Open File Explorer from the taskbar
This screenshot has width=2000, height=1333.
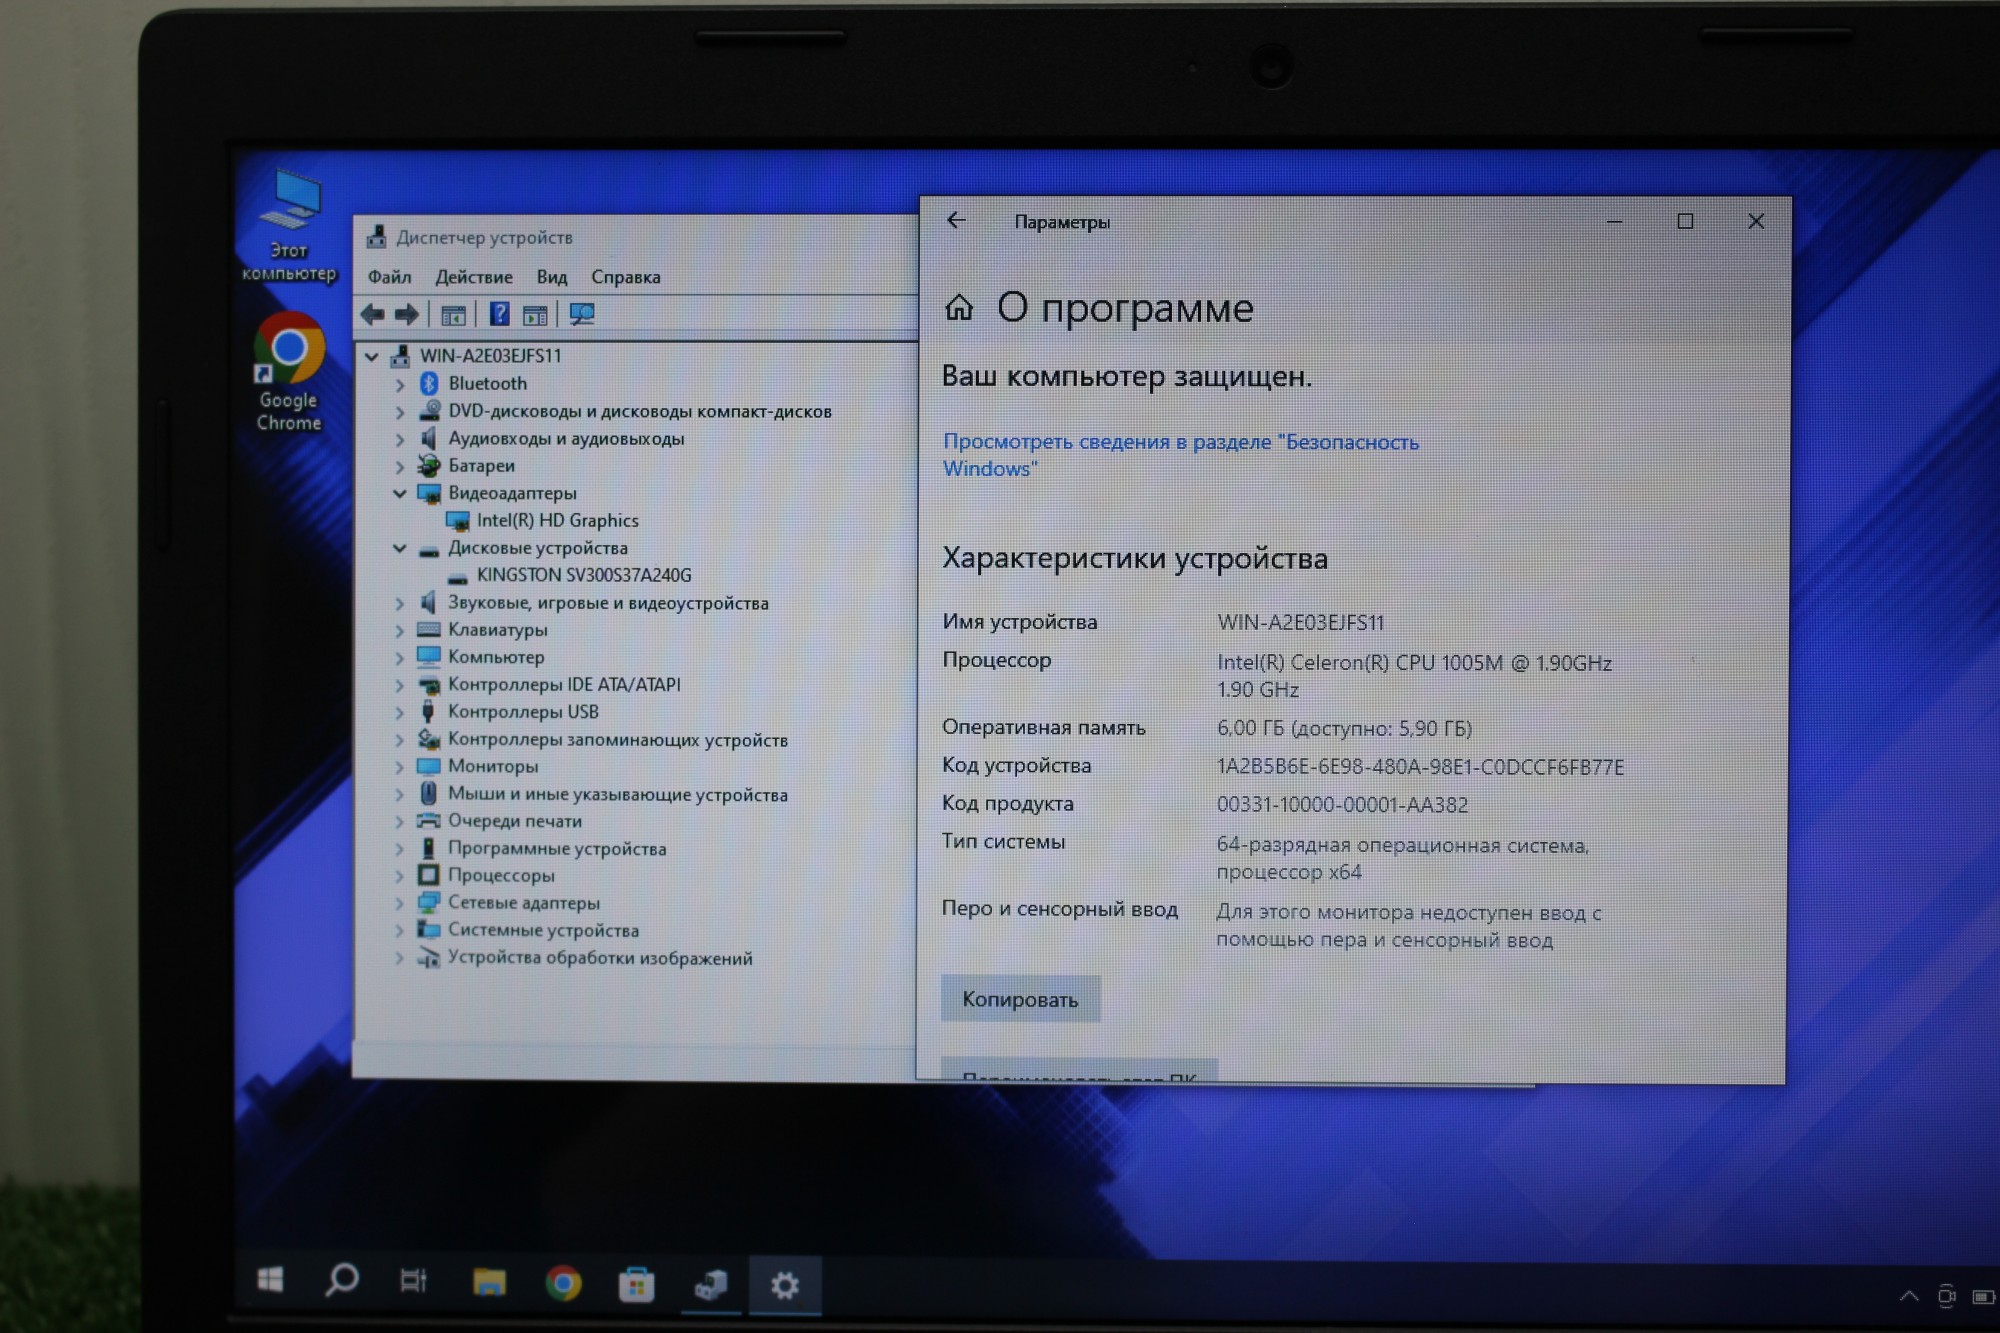(x=489, y=1283)
